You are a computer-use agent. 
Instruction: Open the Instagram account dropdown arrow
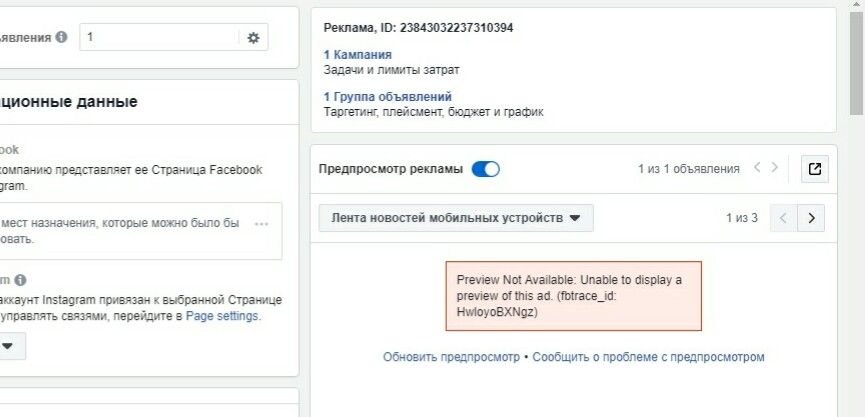(x=7, y=346)
